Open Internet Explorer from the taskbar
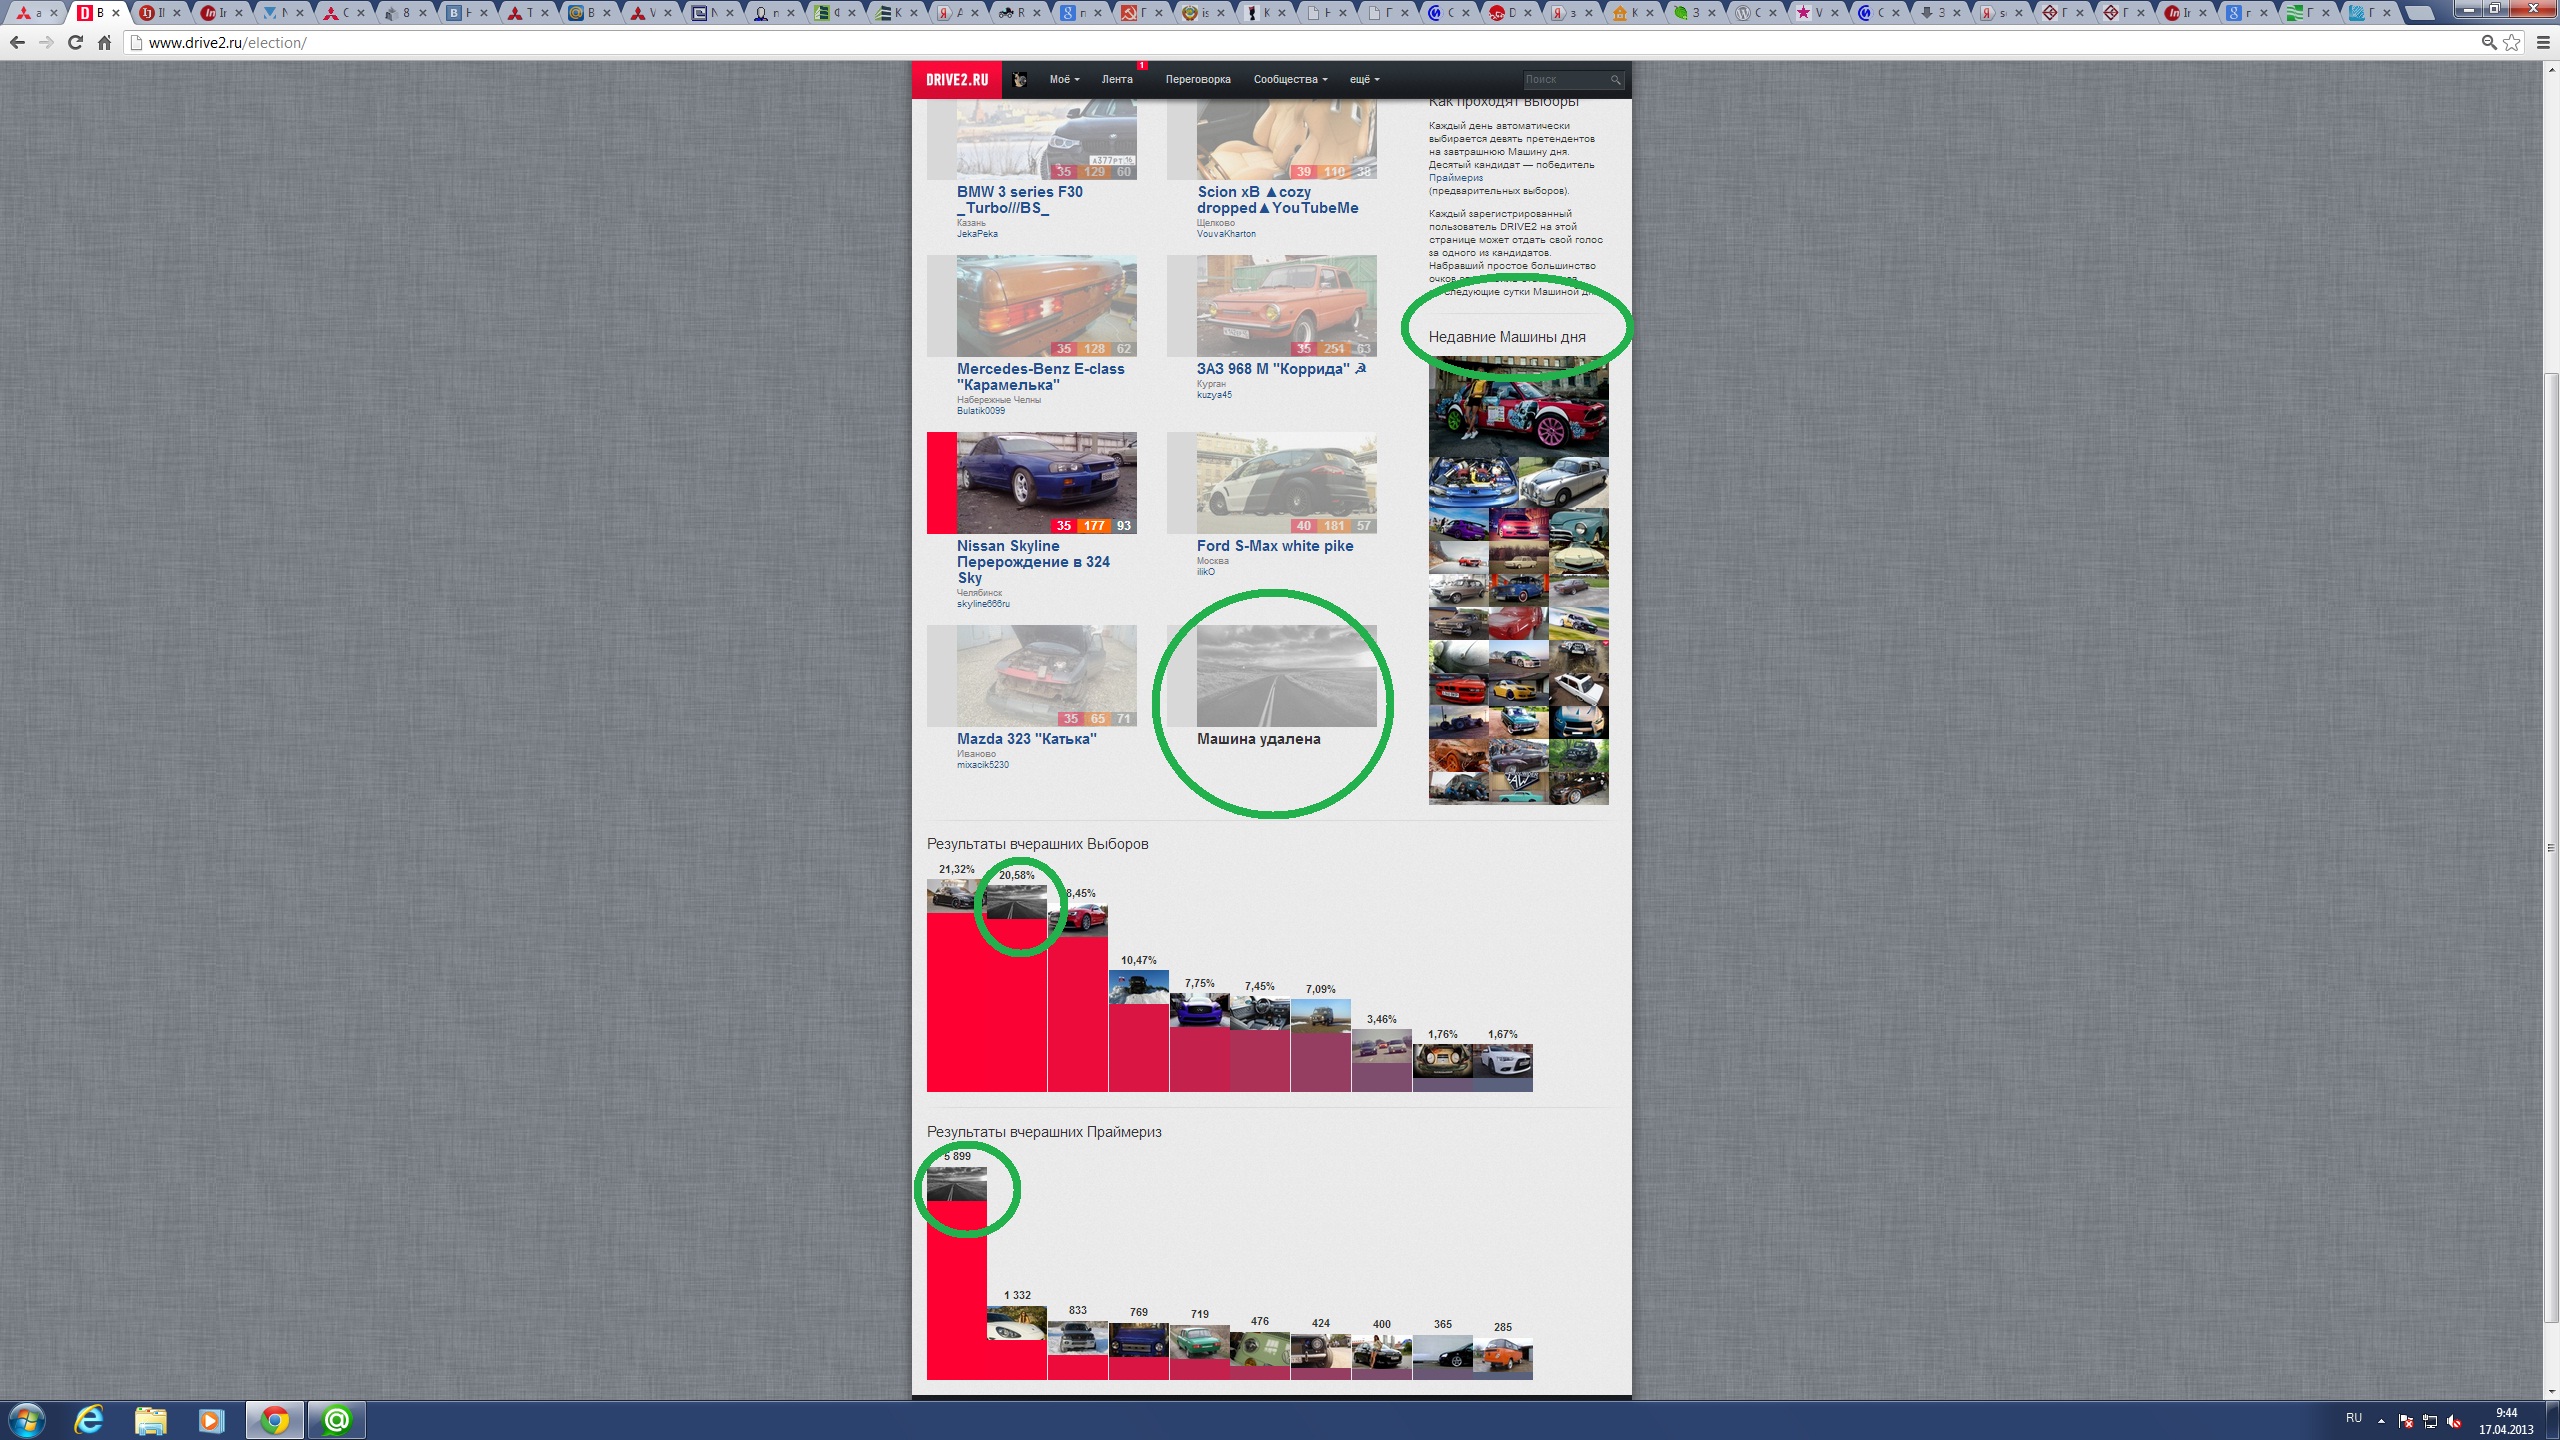This screenshot has height=1440, width=2560. [89, 1419]
